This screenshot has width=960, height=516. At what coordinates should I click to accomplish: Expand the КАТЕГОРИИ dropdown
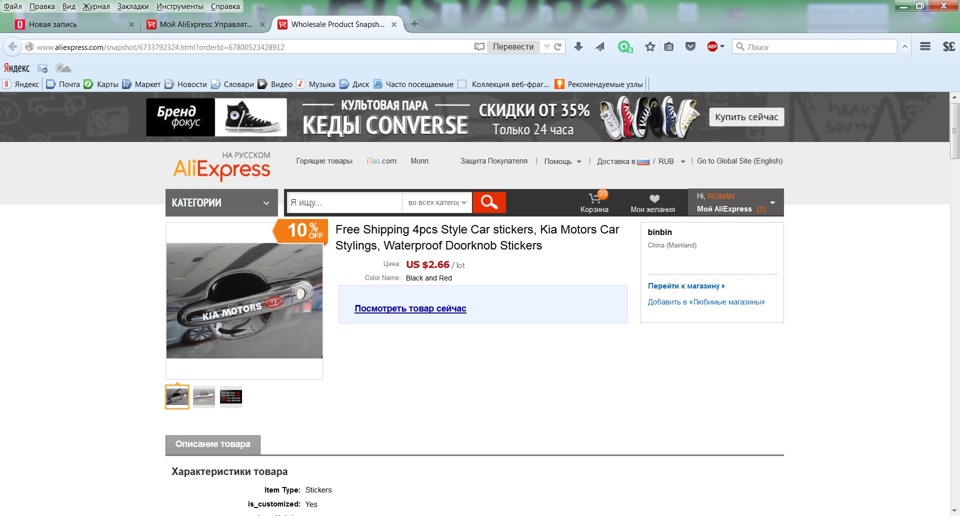click(221, 203)
